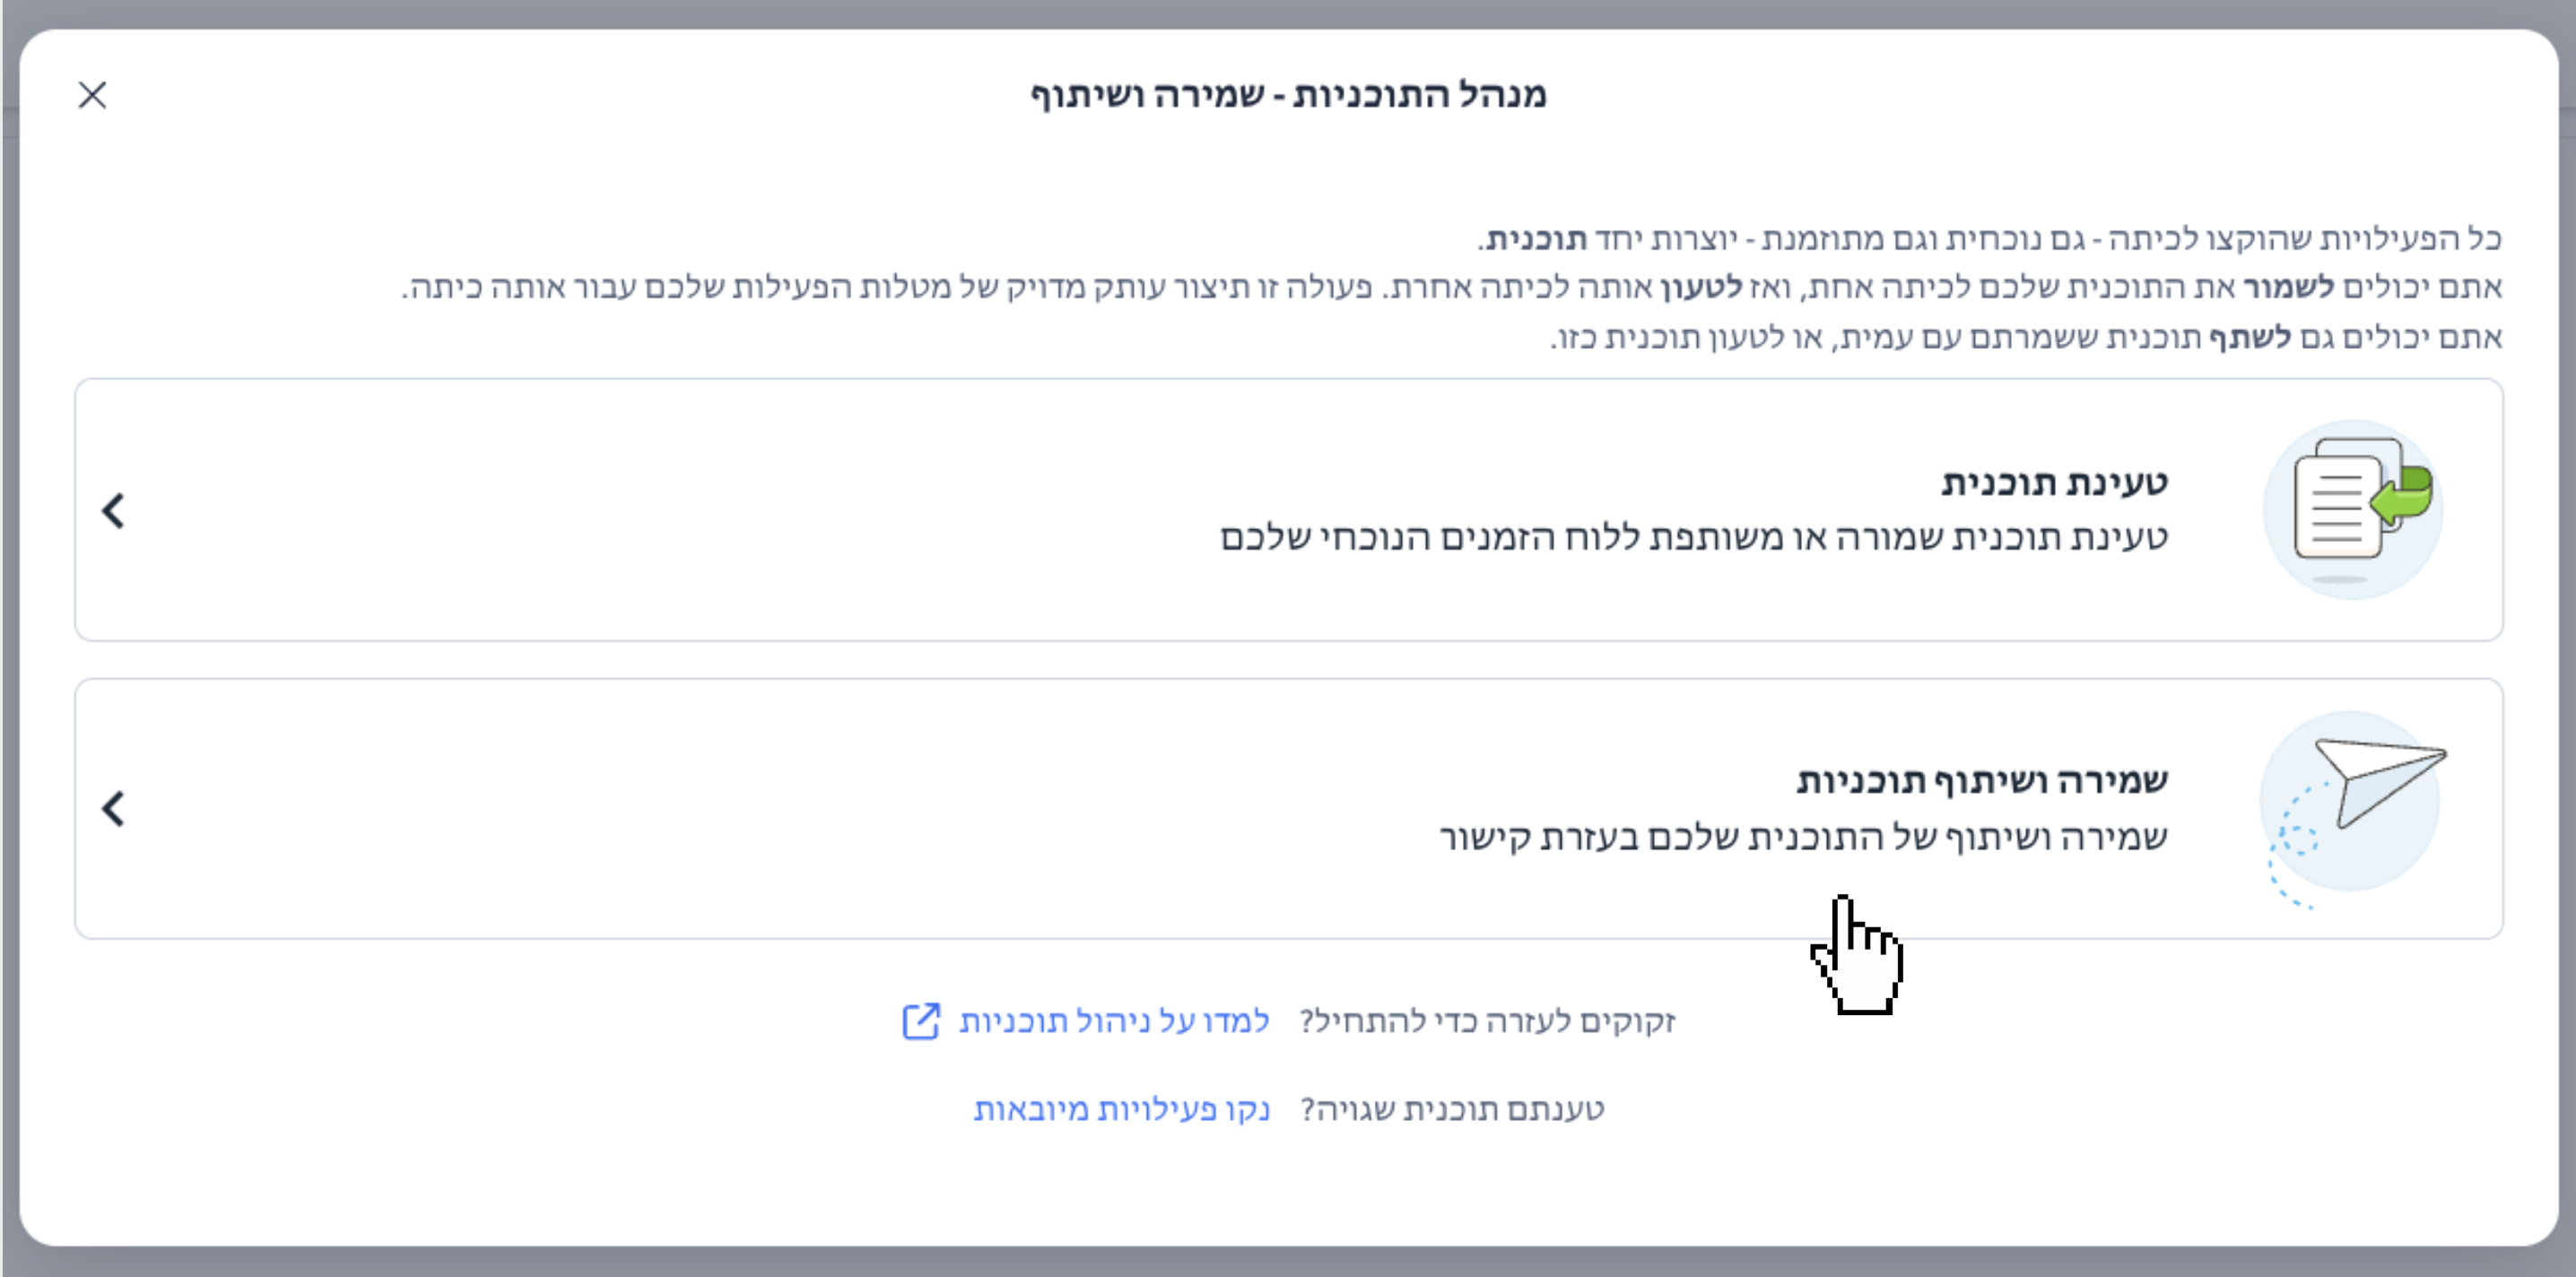Image resolution: width=2576 pixels, height=1277 pixels.
Task: Click the text זקוקים לעזרה כדי להתחיל
Action: 1487,1021
